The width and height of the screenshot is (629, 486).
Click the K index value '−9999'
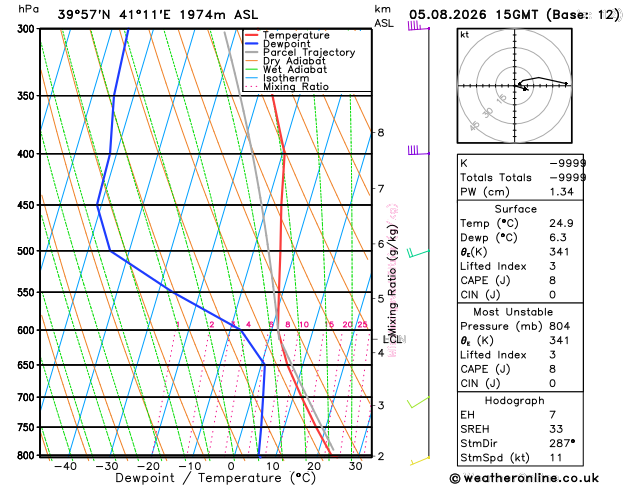(x=568, y=163)
